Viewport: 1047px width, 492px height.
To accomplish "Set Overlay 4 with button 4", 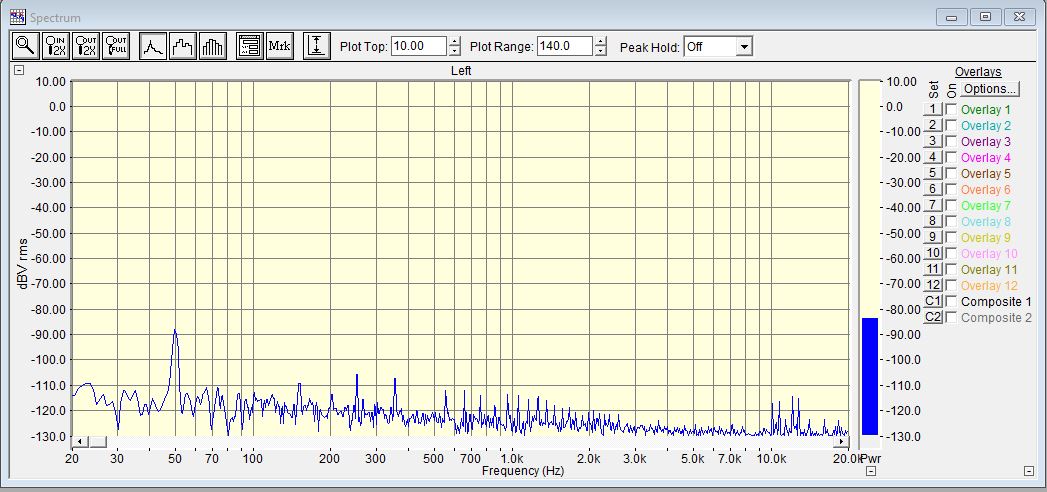I will 933,158.
